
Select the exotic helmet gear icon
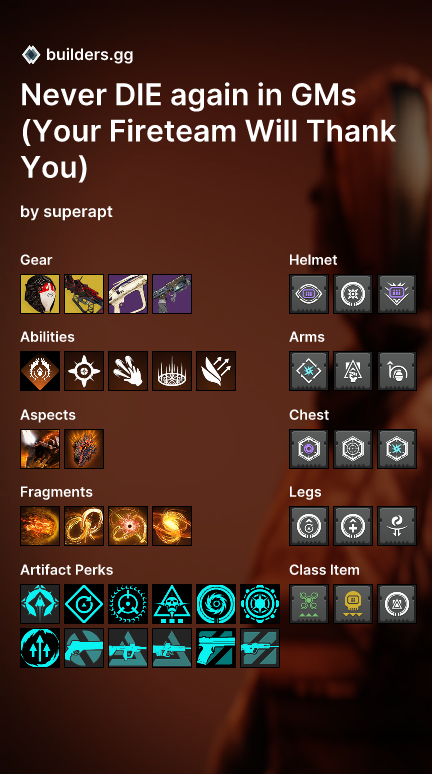tap(40, 294)
